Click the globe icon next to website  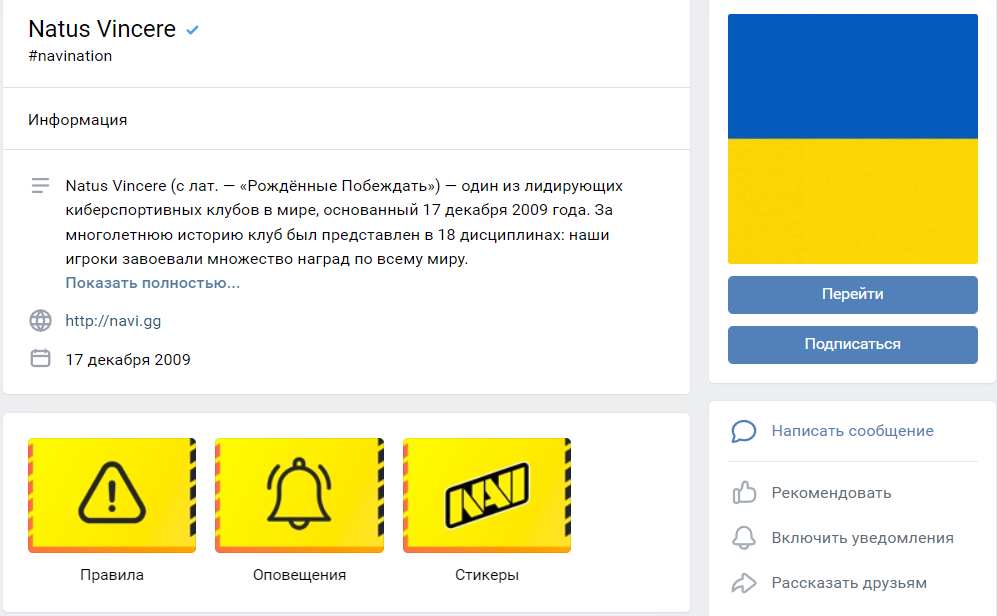pos(40,320)
